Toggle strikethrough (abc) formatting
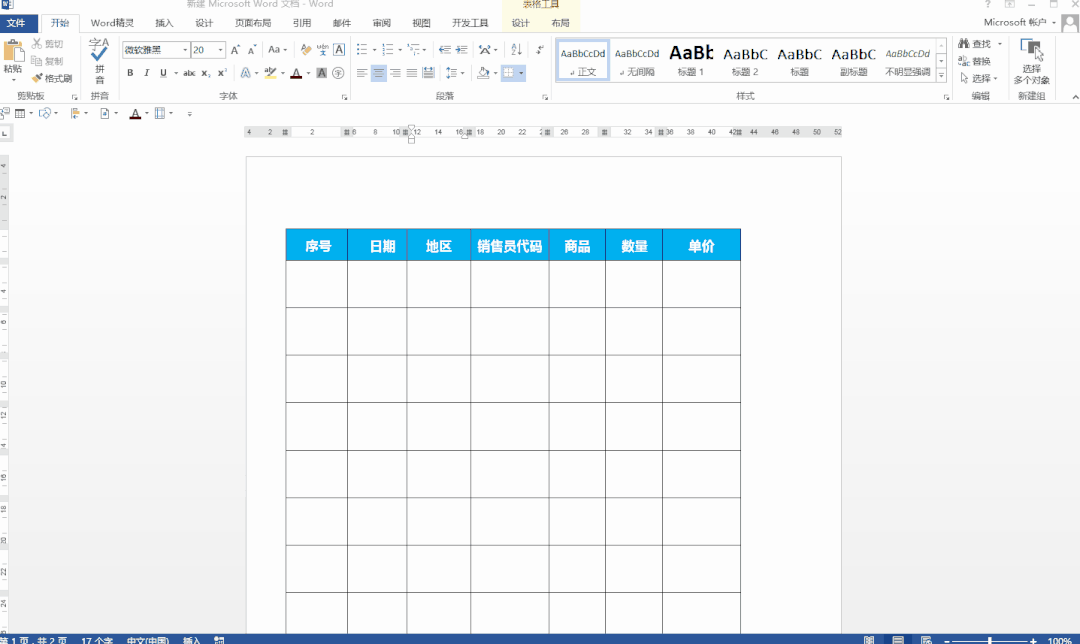 [189, 73]
